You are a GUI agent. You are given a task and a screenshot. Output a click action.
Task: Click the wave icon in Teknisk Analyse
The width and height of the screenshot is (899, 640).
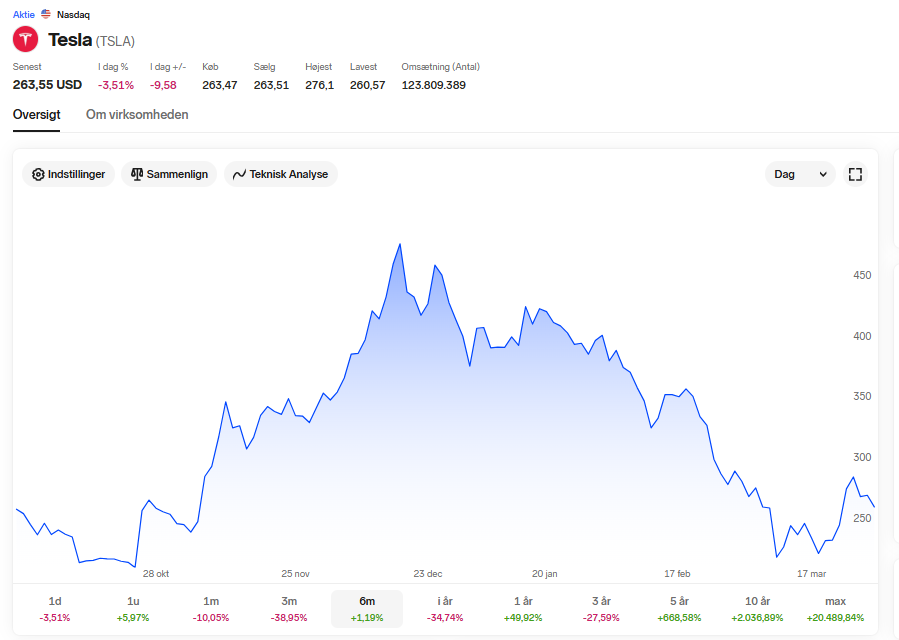pos(239,174)
